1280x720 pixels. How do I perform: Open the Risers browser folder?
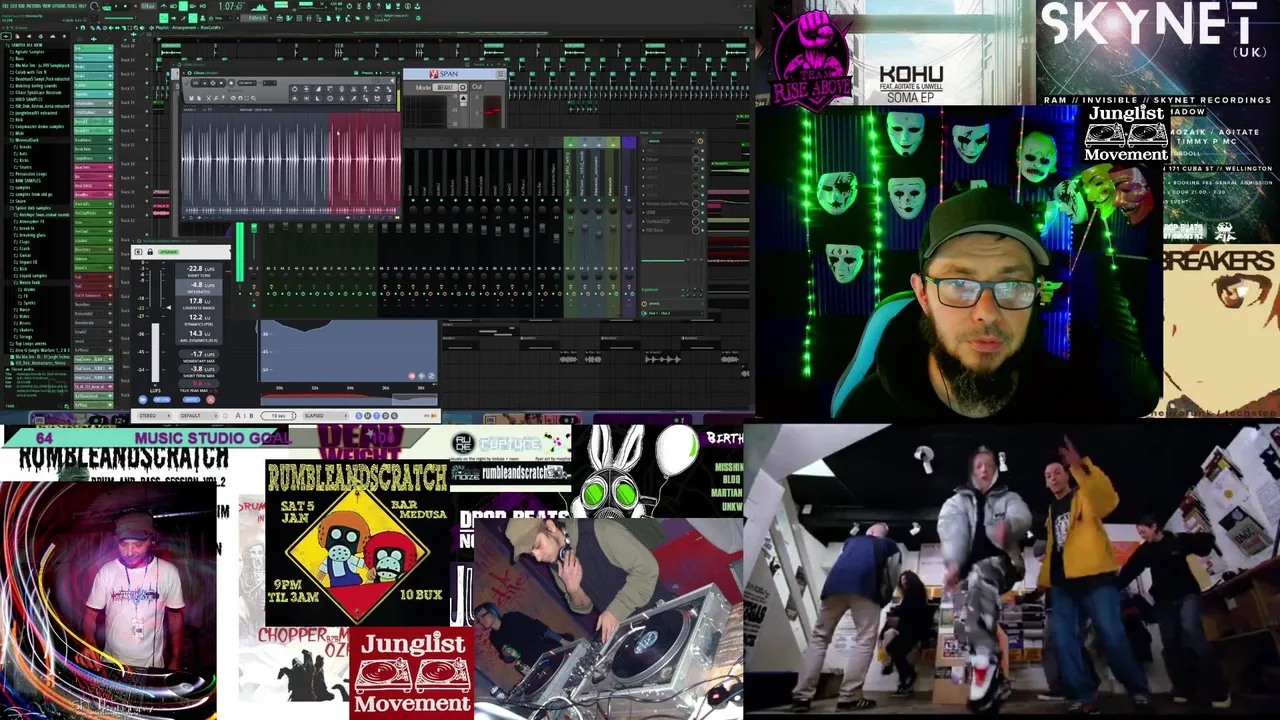[x=24, y=323]
